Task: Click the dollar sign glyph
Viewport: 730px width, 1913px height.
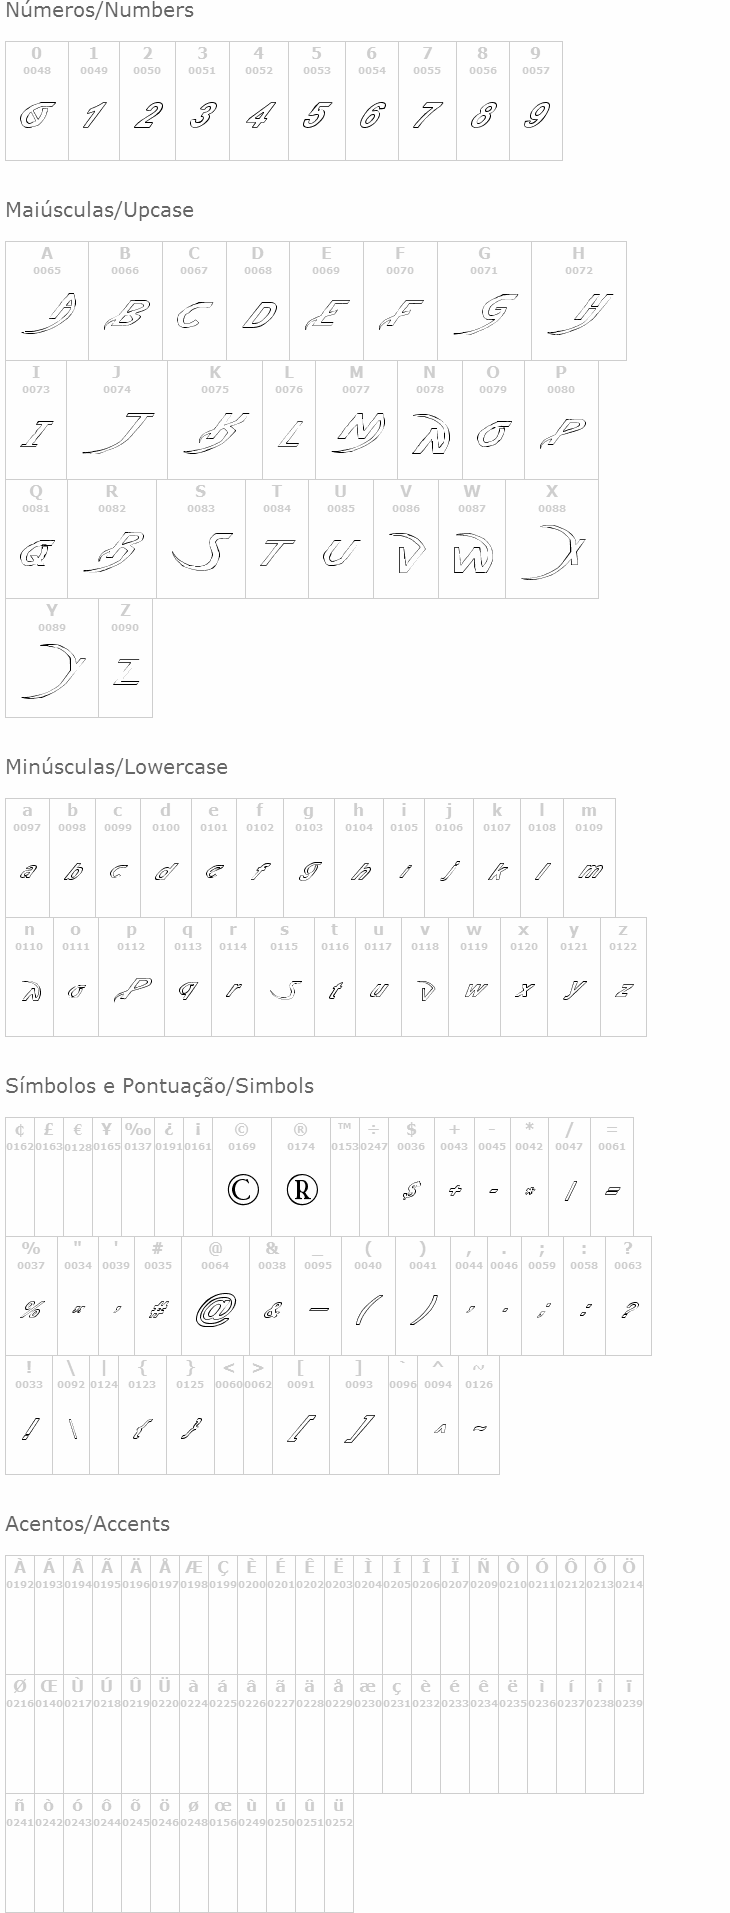Action: pyautogui.click(x=411, y=1190)
